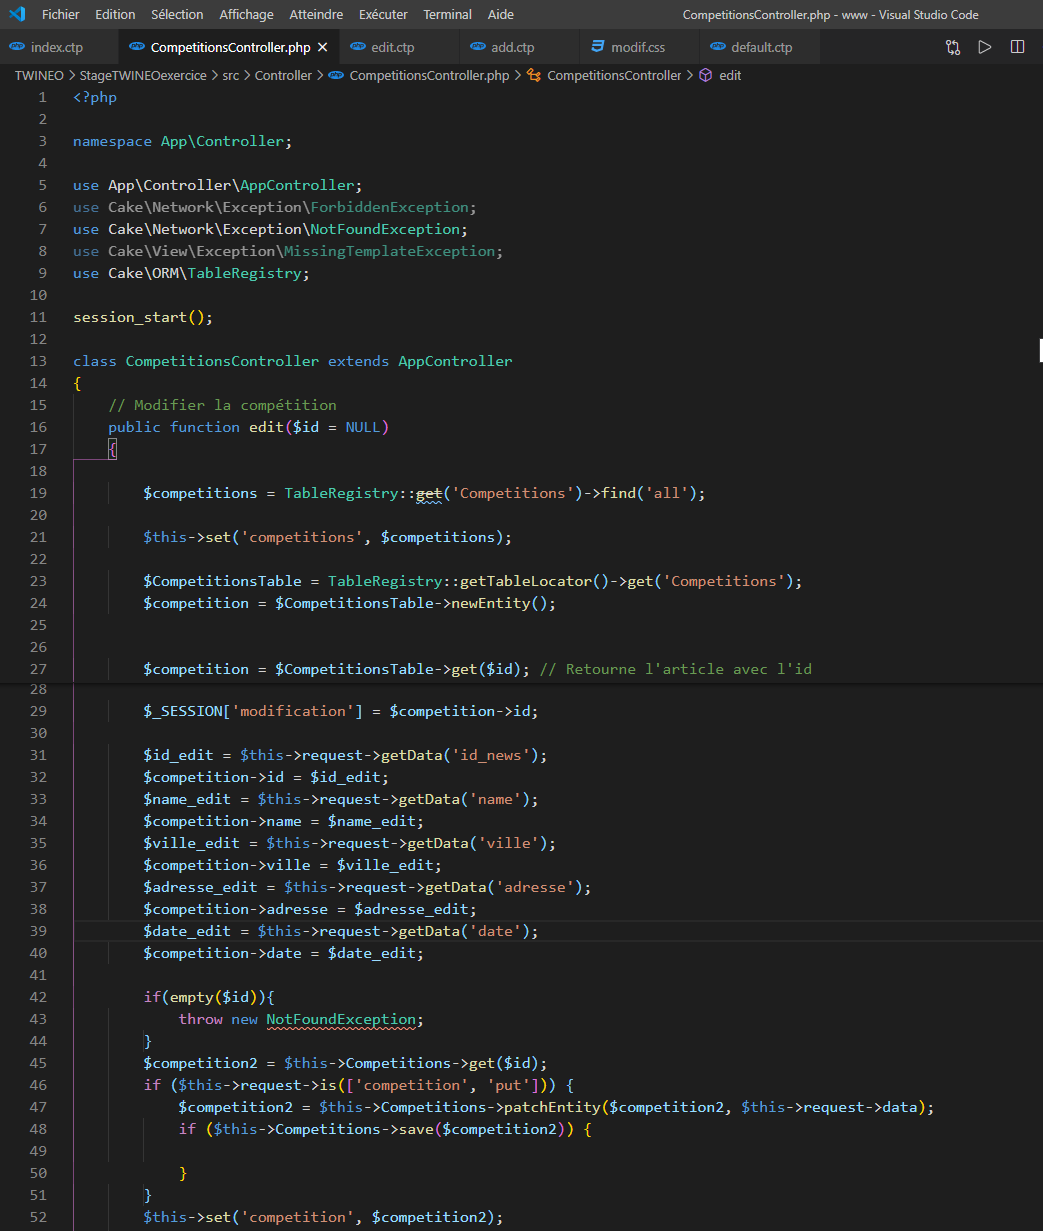Click Controller folder in the breadcrumb
This screenshot has height=1232, width=1043.
pyautogui.click(x=283, y=75)
